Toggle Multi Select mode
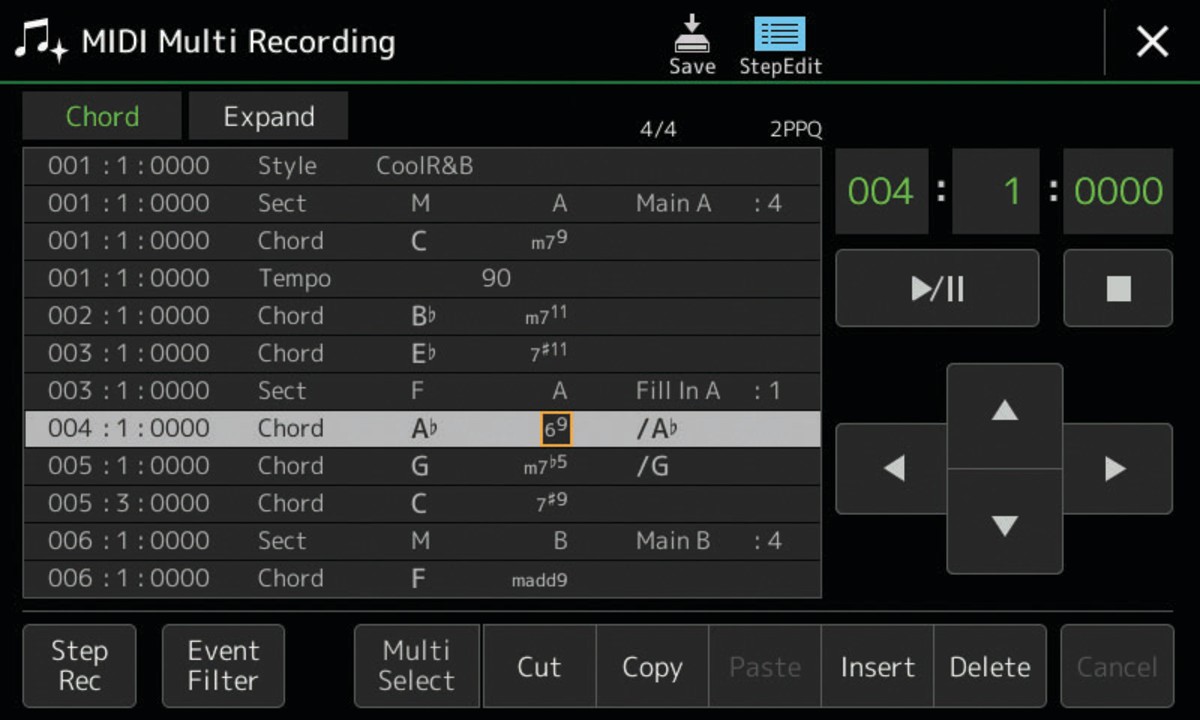This screenshot has width=1200, height=720. (x=417, y=666)
